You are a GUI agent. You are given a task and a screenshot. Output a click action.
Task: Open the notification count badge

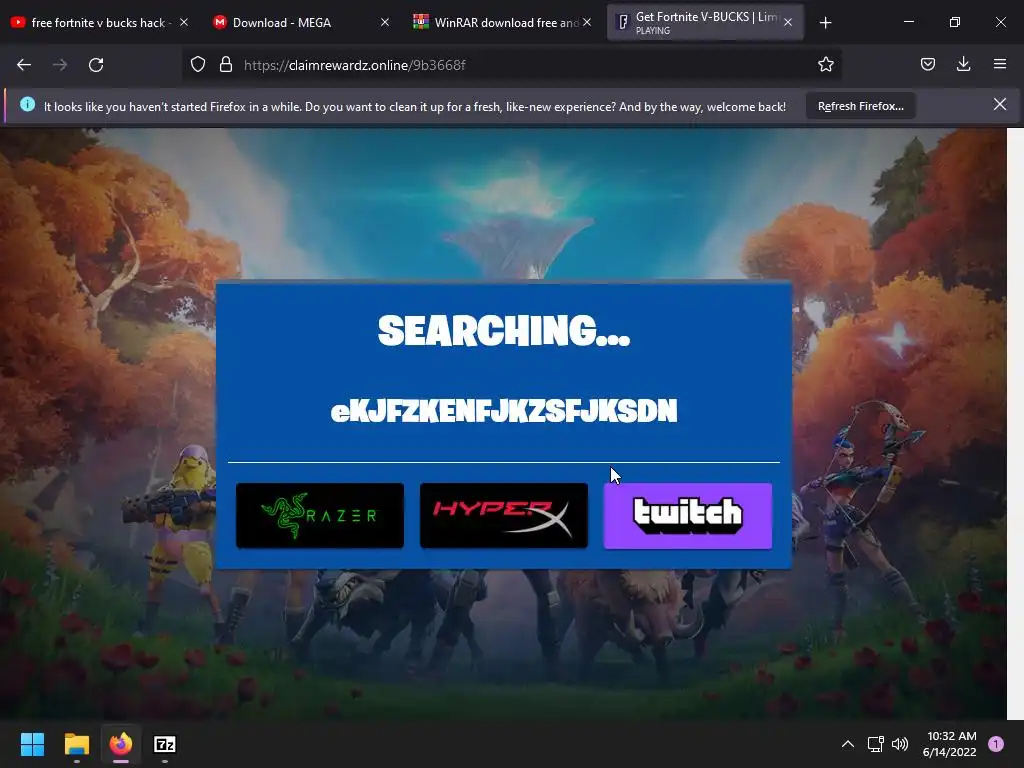996,744
